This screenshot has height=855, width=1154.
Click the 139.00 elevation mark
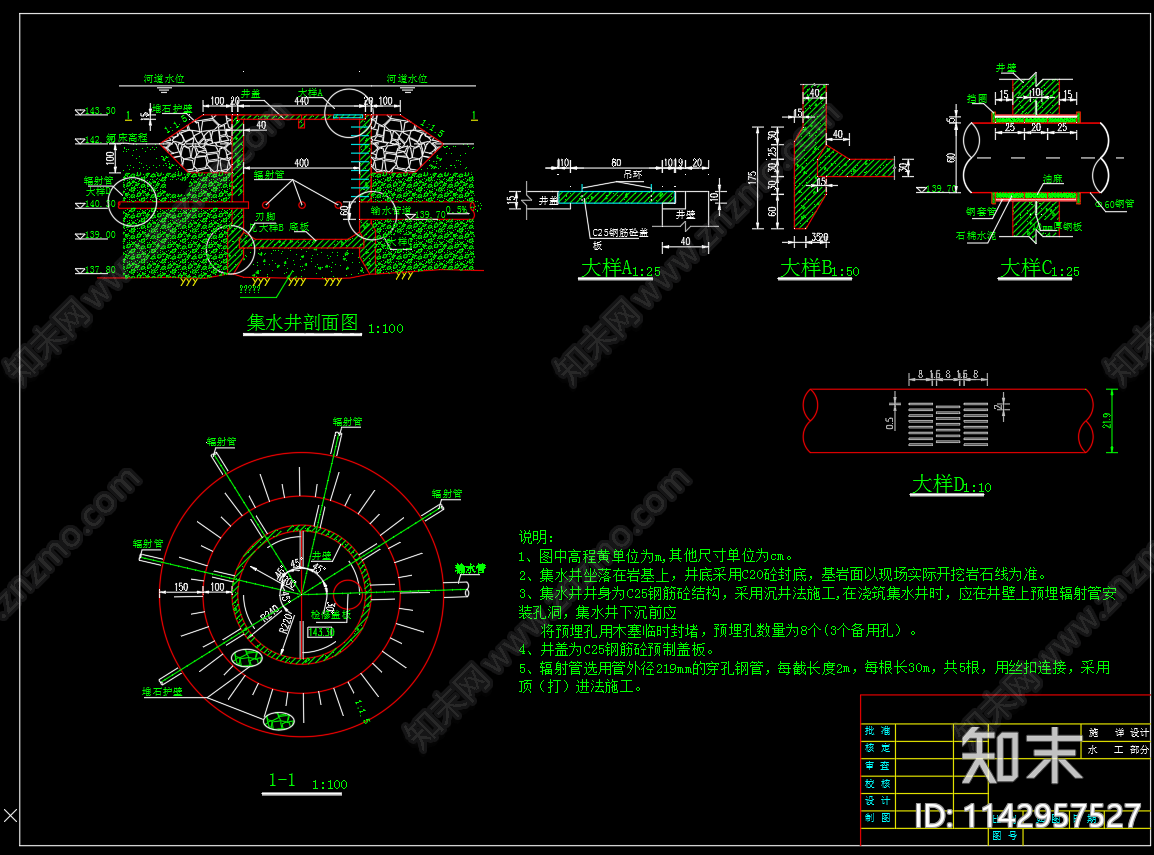click(100, 235)
